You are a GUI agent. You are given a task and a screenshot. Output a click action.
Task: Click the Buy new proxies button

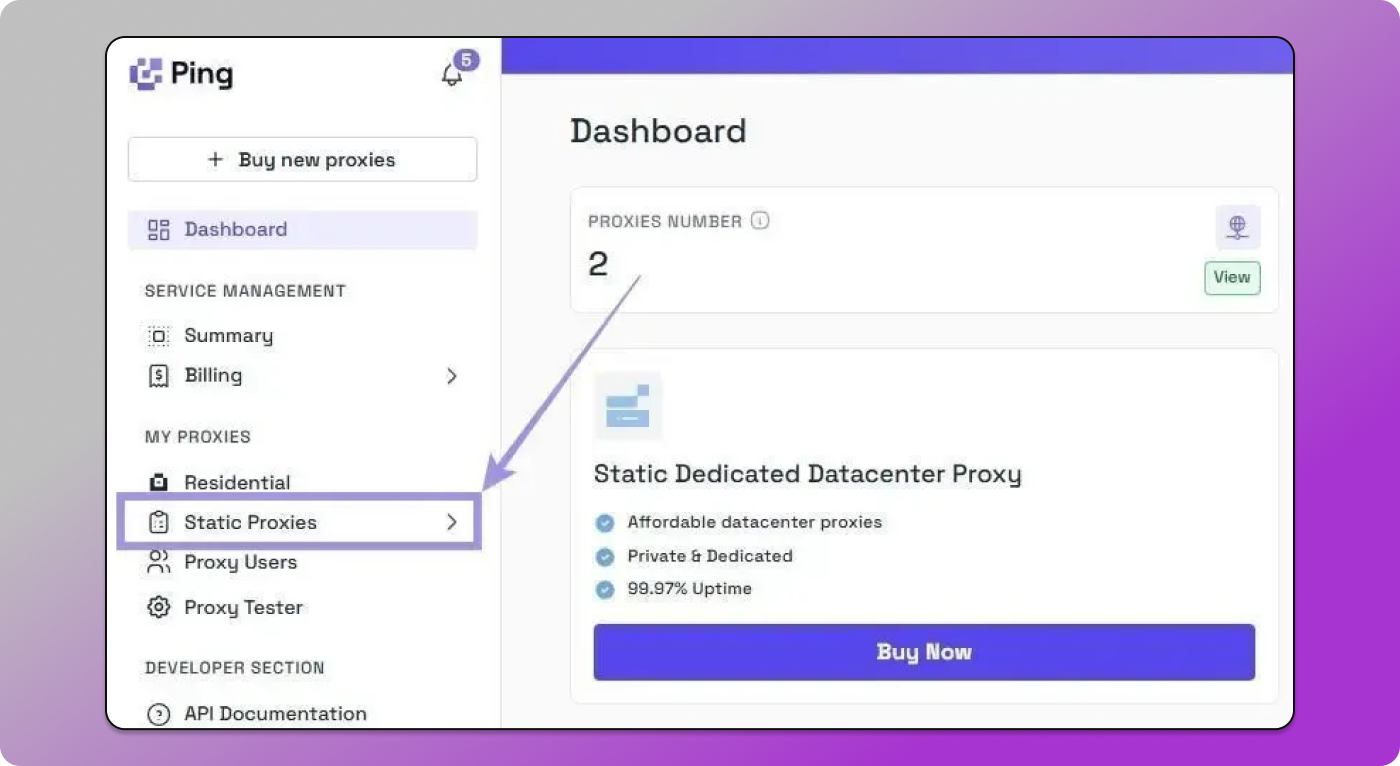point(302,159)
